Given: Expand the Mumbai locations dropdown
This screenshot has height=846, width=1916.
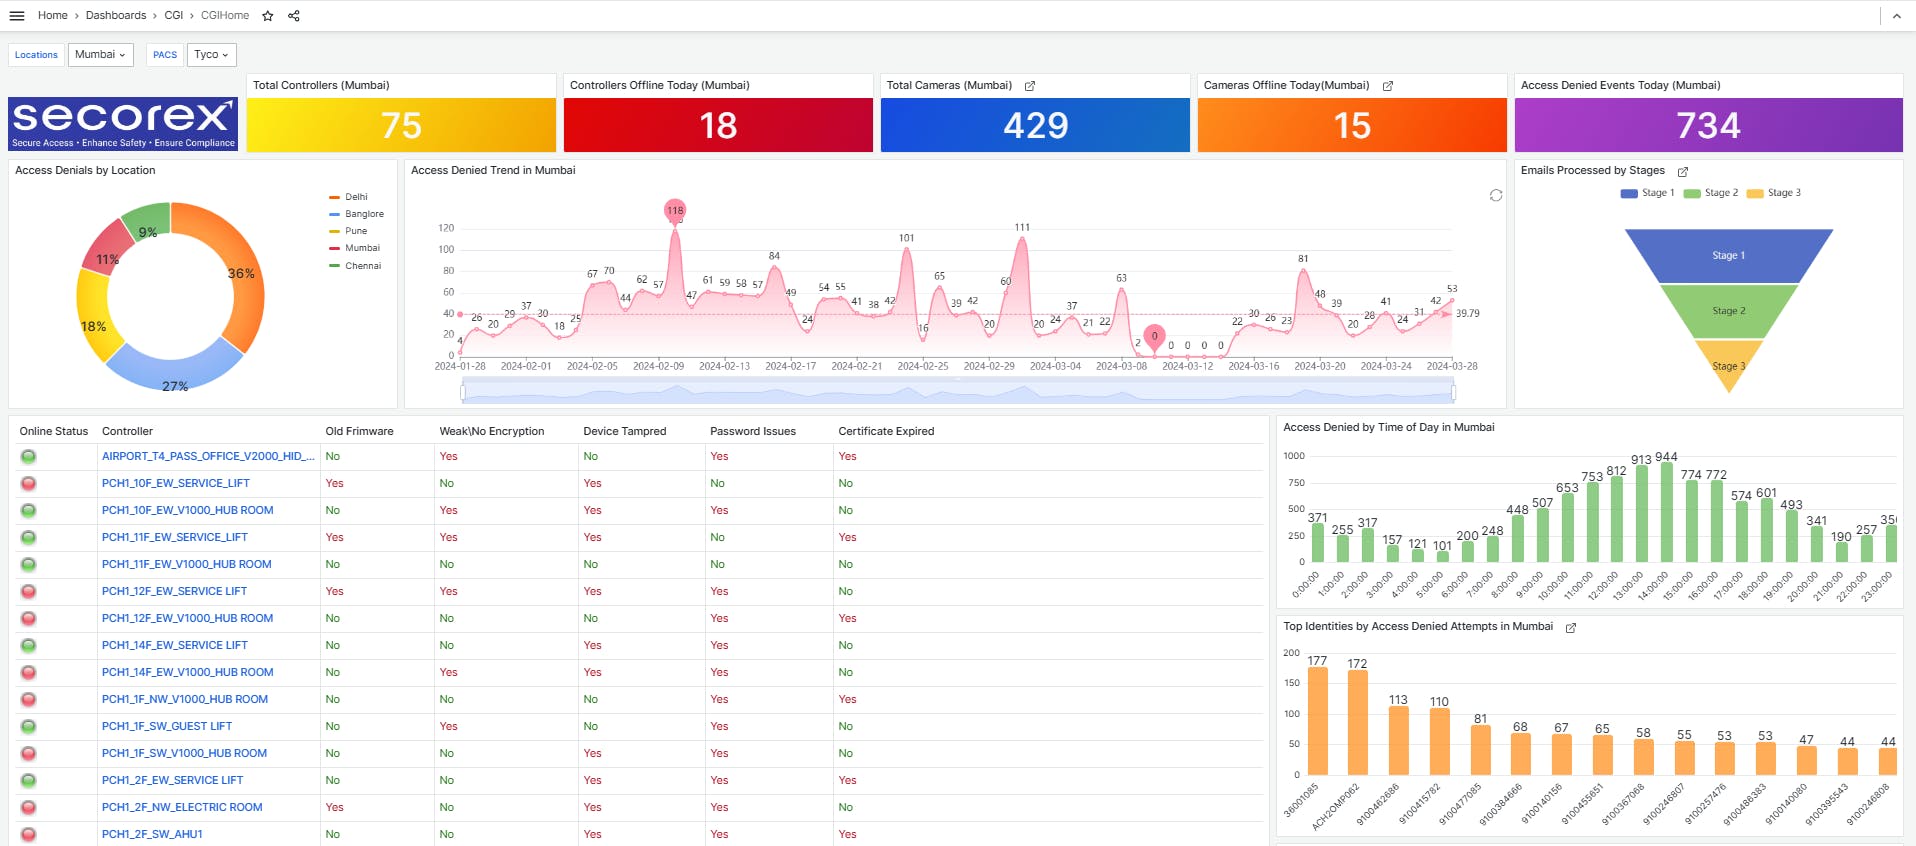Looking at the screenshot, I should point(100,55).
